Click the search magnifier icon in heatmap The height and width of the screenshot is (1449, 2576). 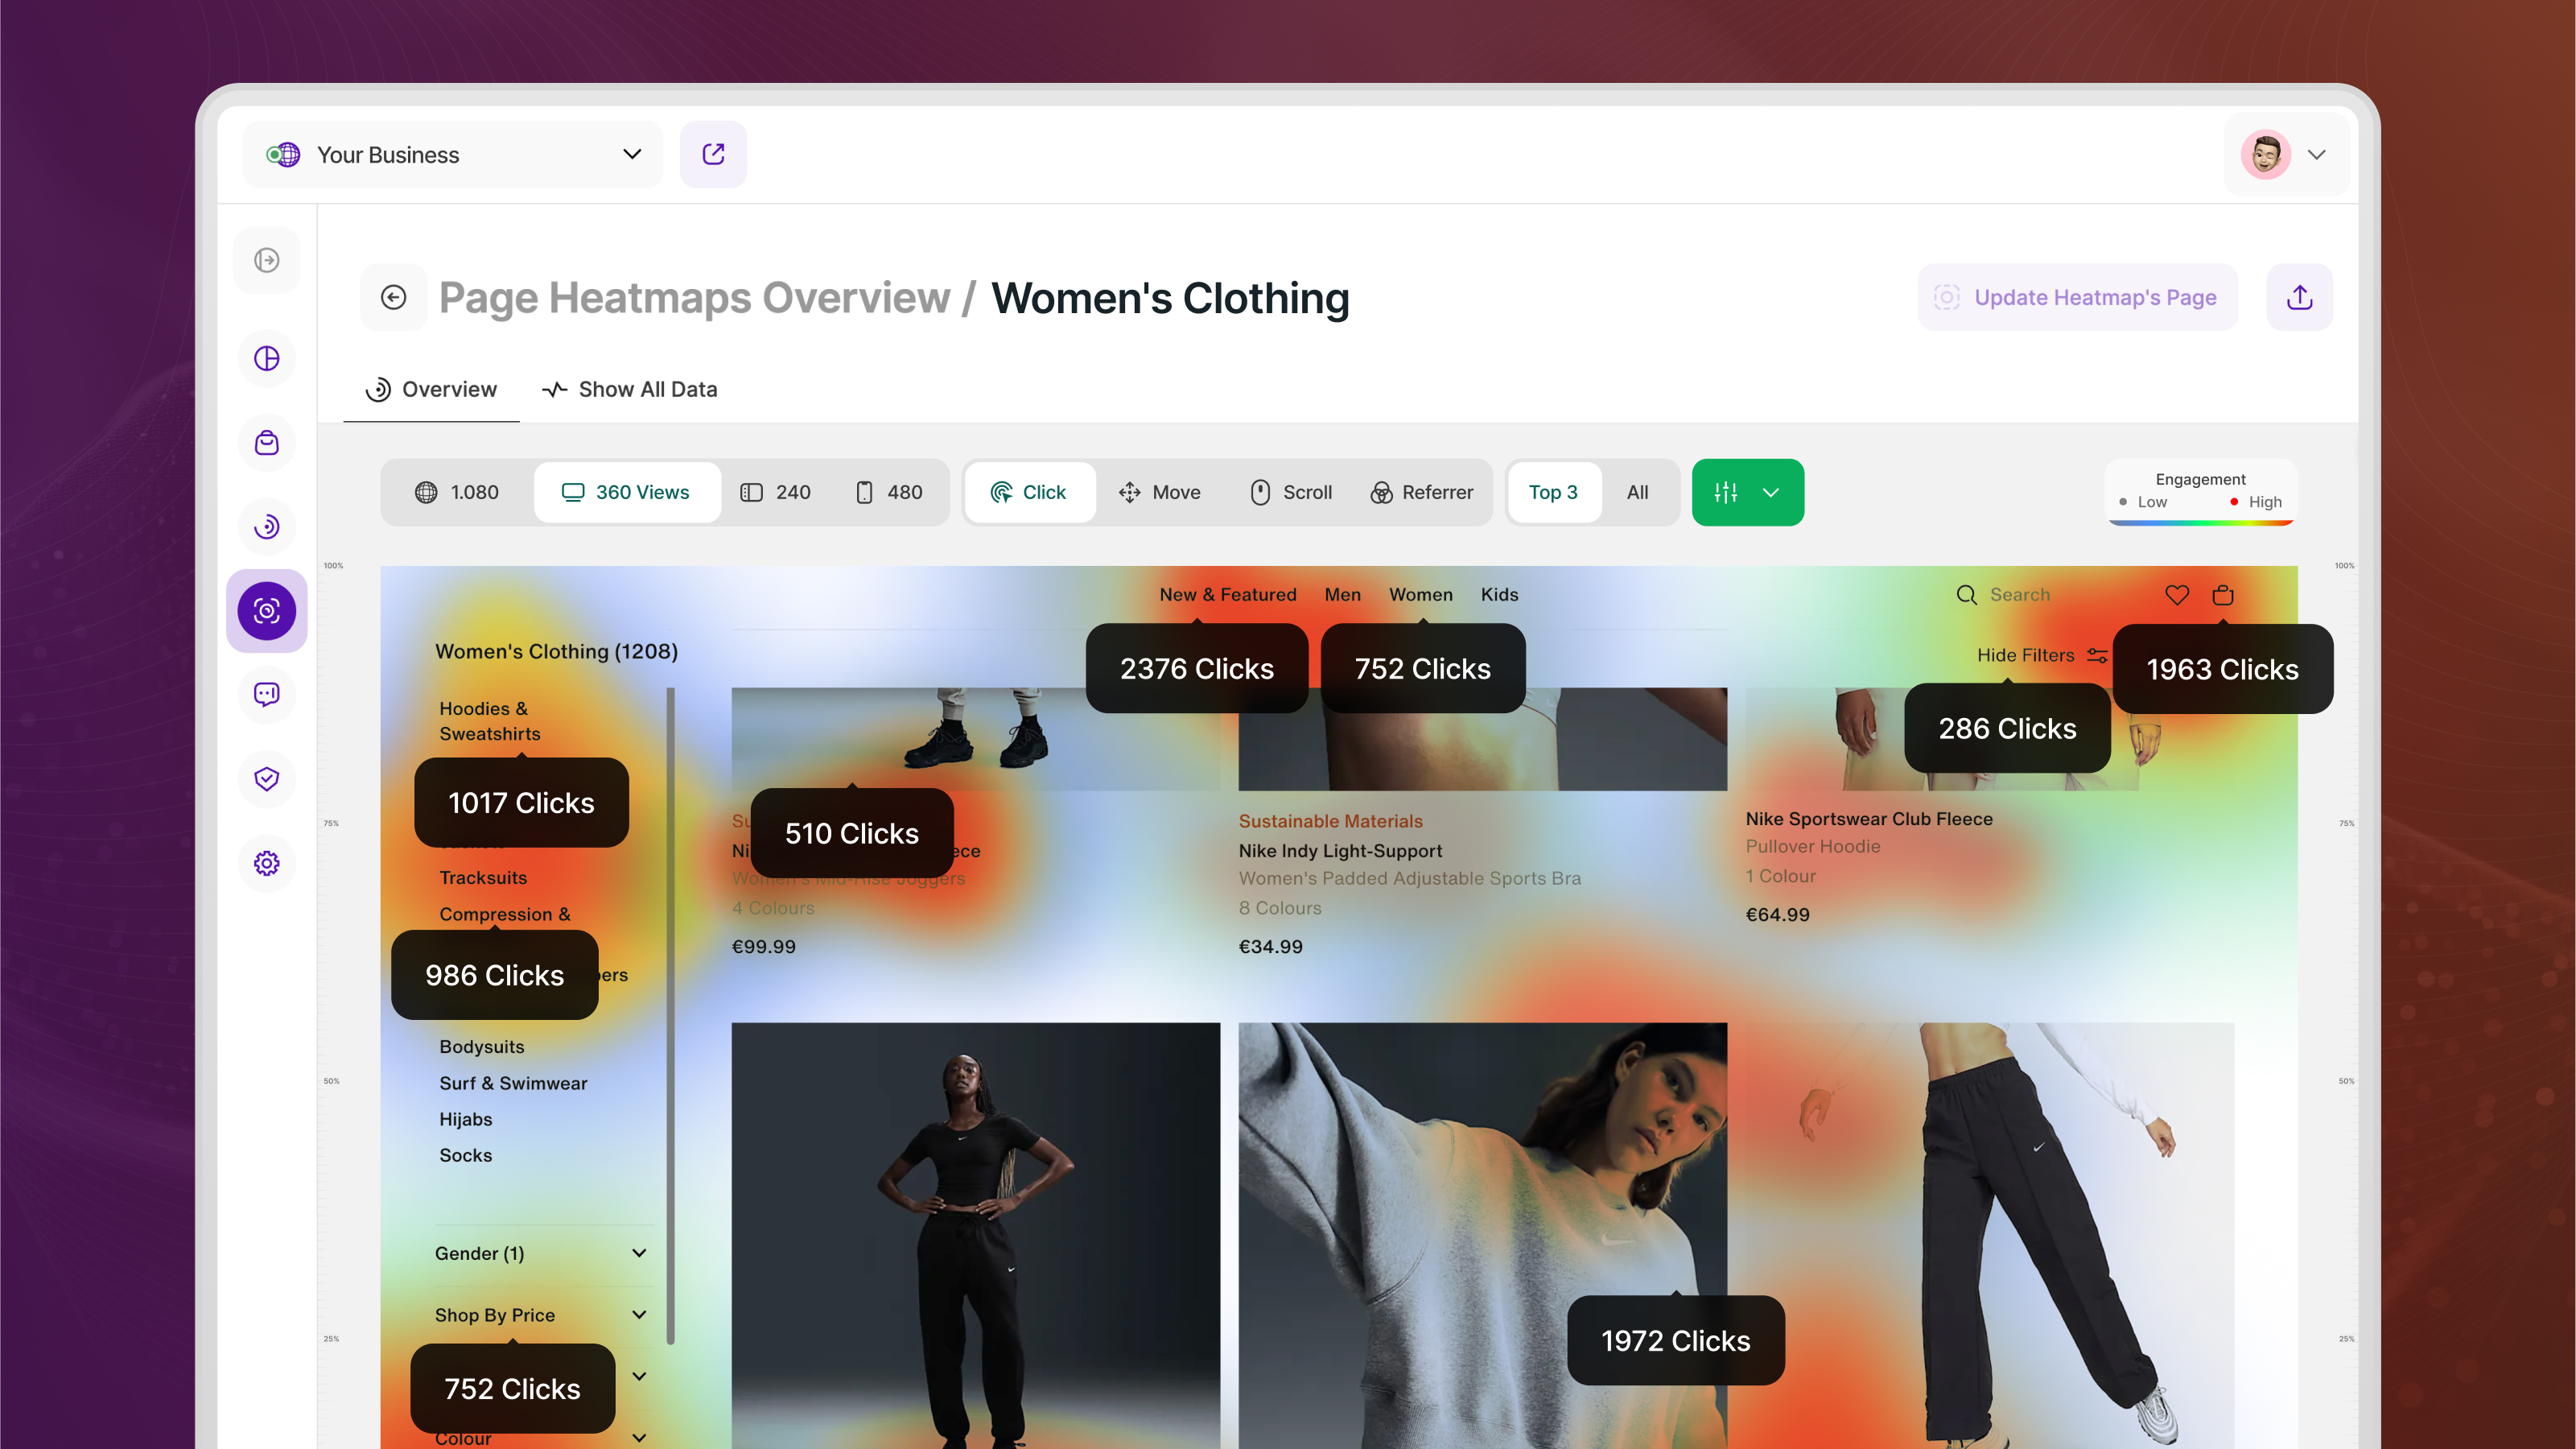click(x=1966, y=595)
